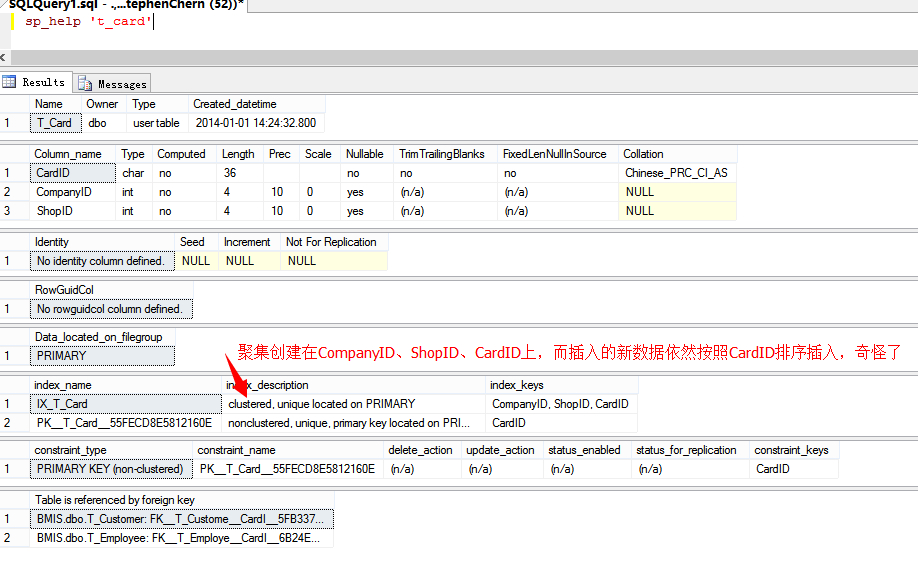Select the 'No rowguidcol column defined.' cell
The image size is (918, 588).
point(110,309)
